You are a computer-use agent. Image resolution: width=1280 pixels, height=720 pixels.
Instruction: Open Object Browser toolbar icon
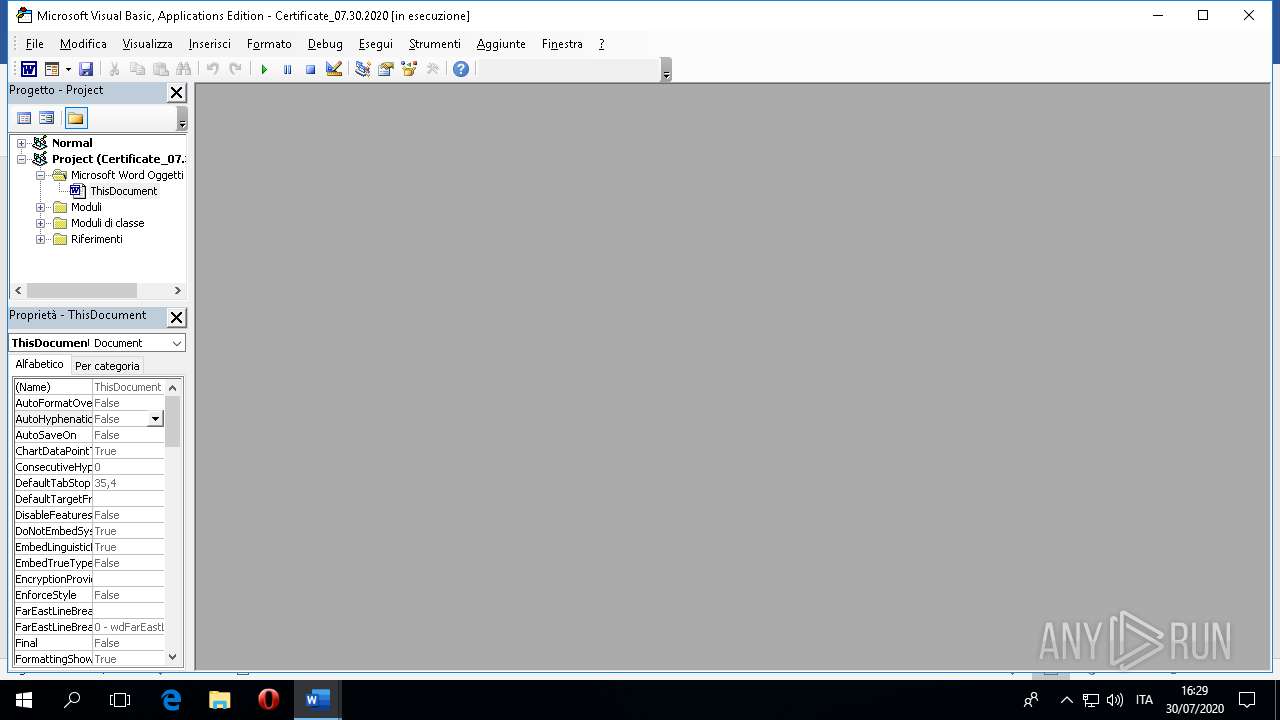408,69
